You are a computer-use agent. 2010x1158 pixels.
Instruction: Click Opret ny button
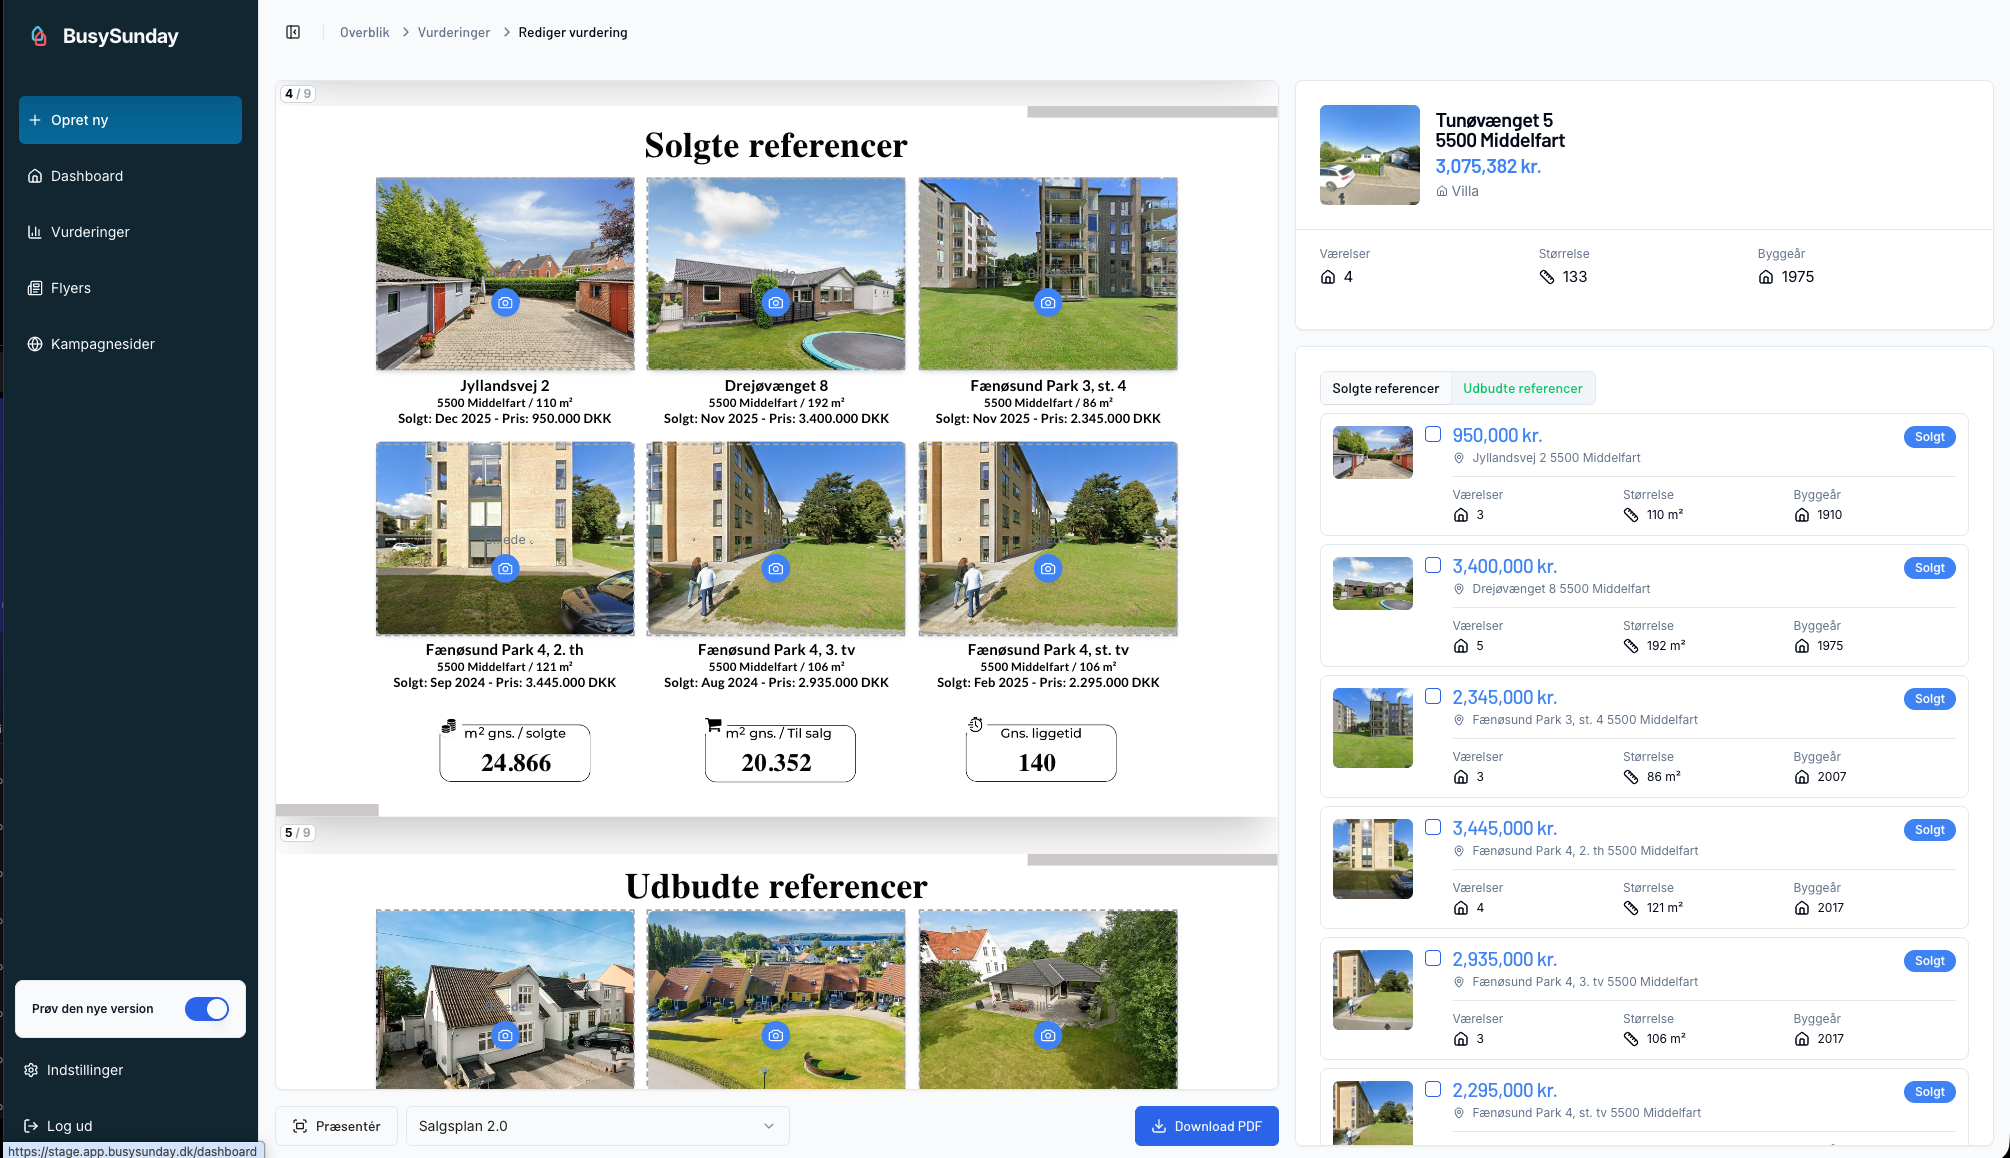[130, 120]
